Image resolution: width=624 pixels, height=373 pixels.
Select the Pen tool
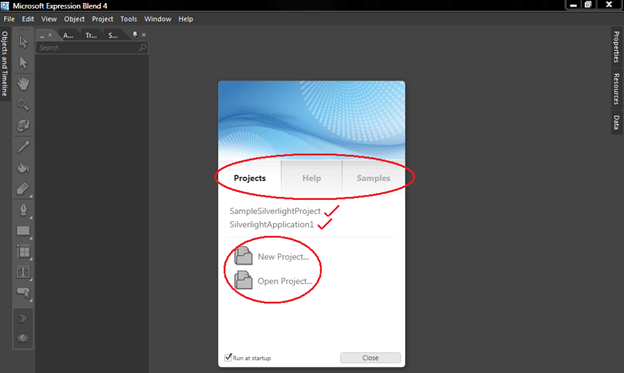[23, 210]
